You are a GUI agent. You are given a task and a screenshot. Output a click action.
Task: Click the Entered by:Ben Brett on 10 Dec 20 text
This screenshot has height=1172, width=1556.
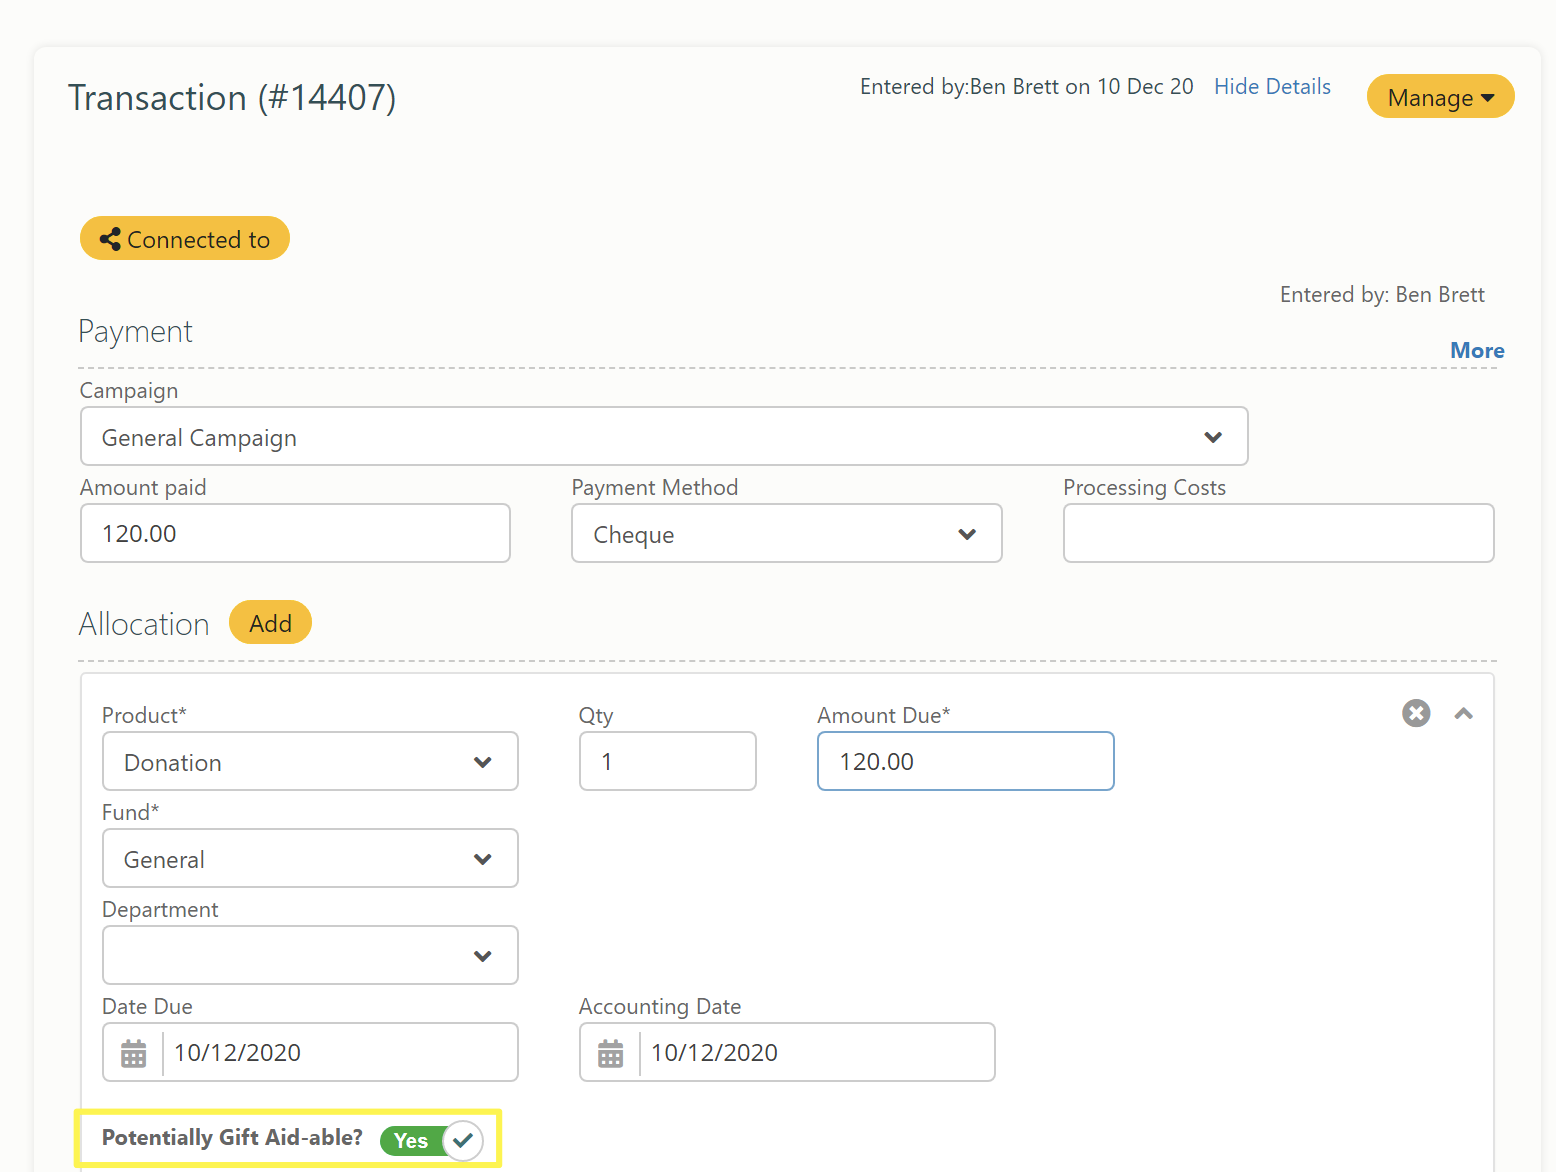[x=1026, y=87]
